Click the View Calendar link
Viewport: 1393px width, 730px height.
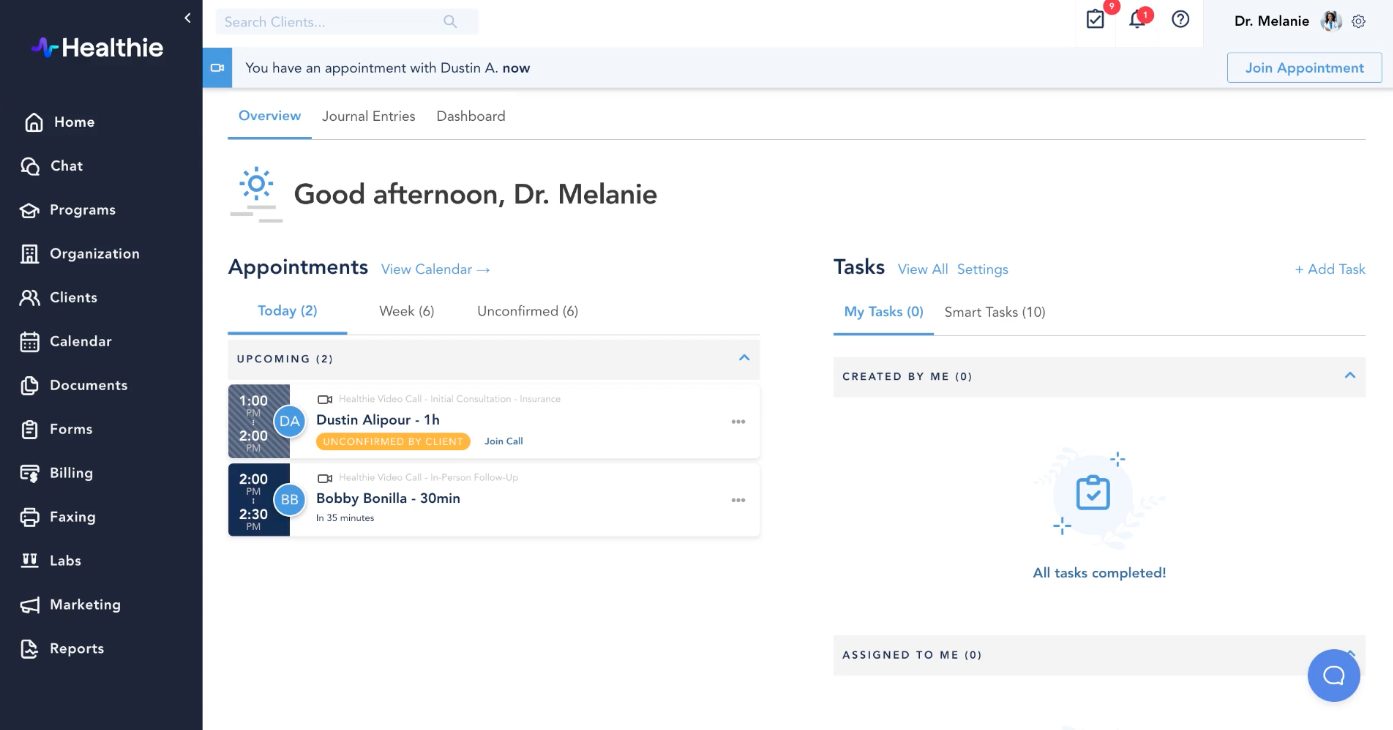click(435, 269)
